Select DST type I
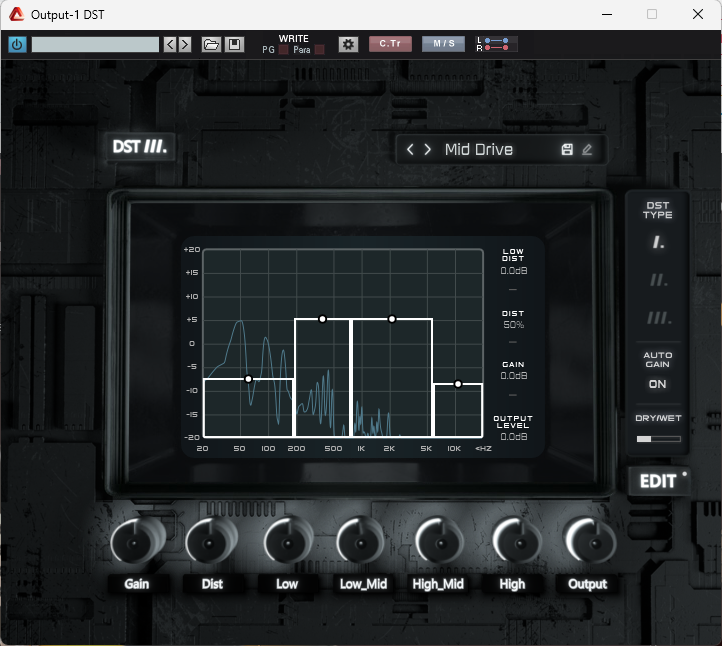 (x=658, y=242)
